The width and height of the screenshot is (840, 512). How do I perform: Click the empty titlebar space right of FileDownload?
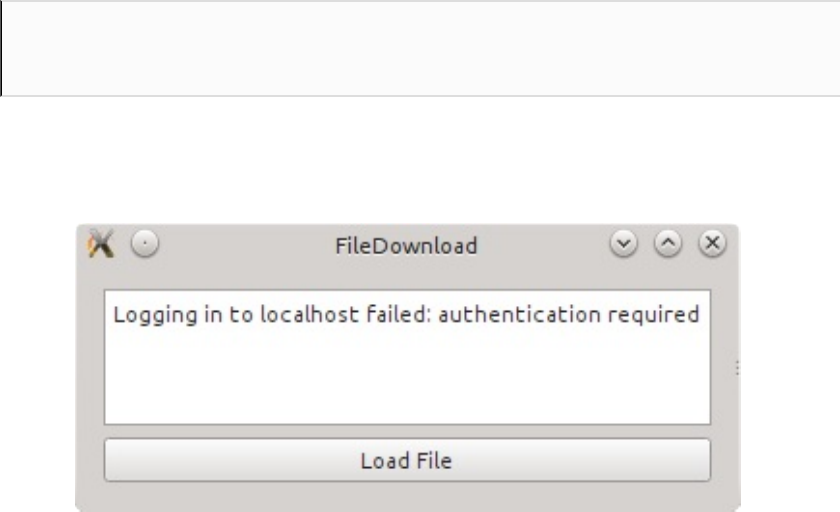[x=540, y=245]
